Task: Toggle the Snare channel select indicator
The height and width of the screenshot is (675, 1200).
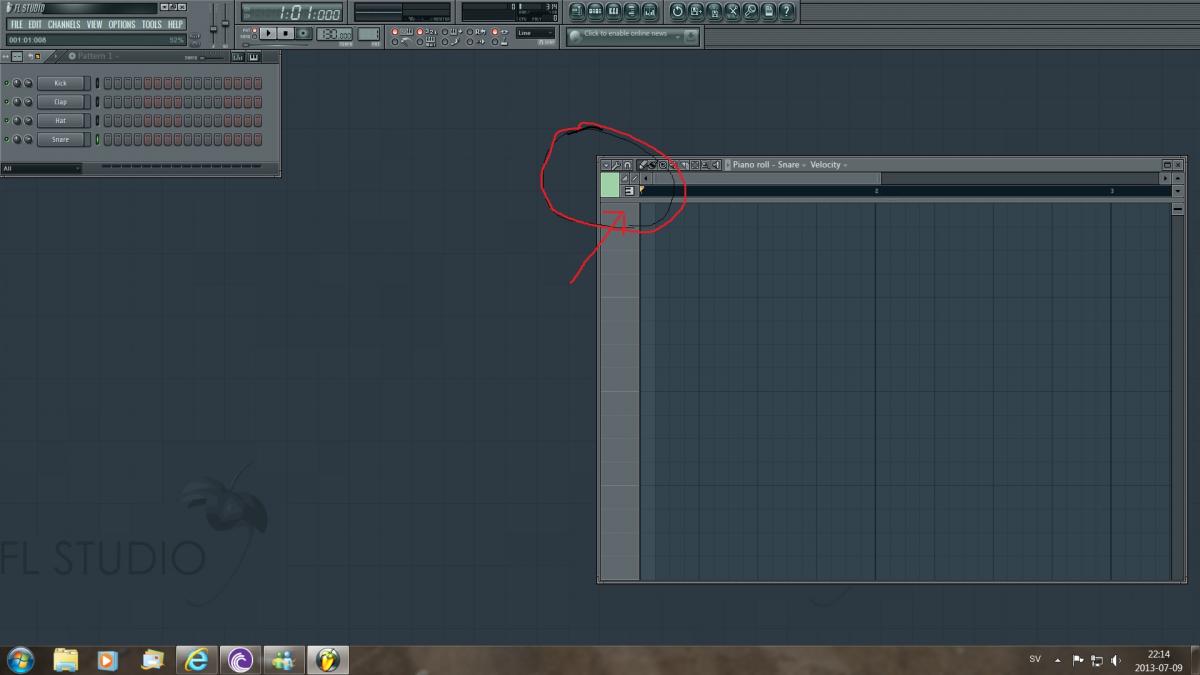Action: [x=97, y=139]
